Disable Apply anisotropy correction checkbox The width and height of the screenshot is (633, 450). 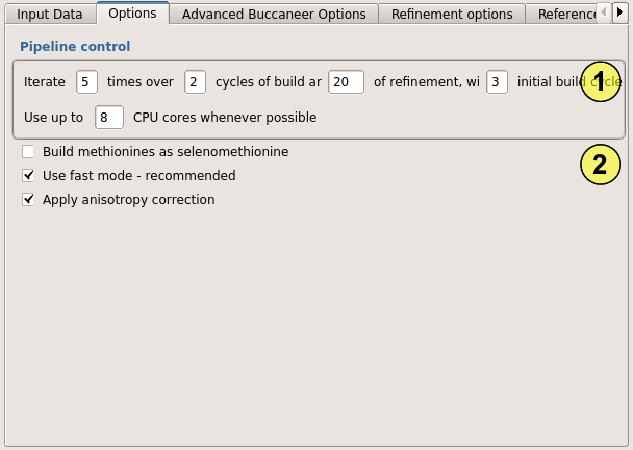28,200
